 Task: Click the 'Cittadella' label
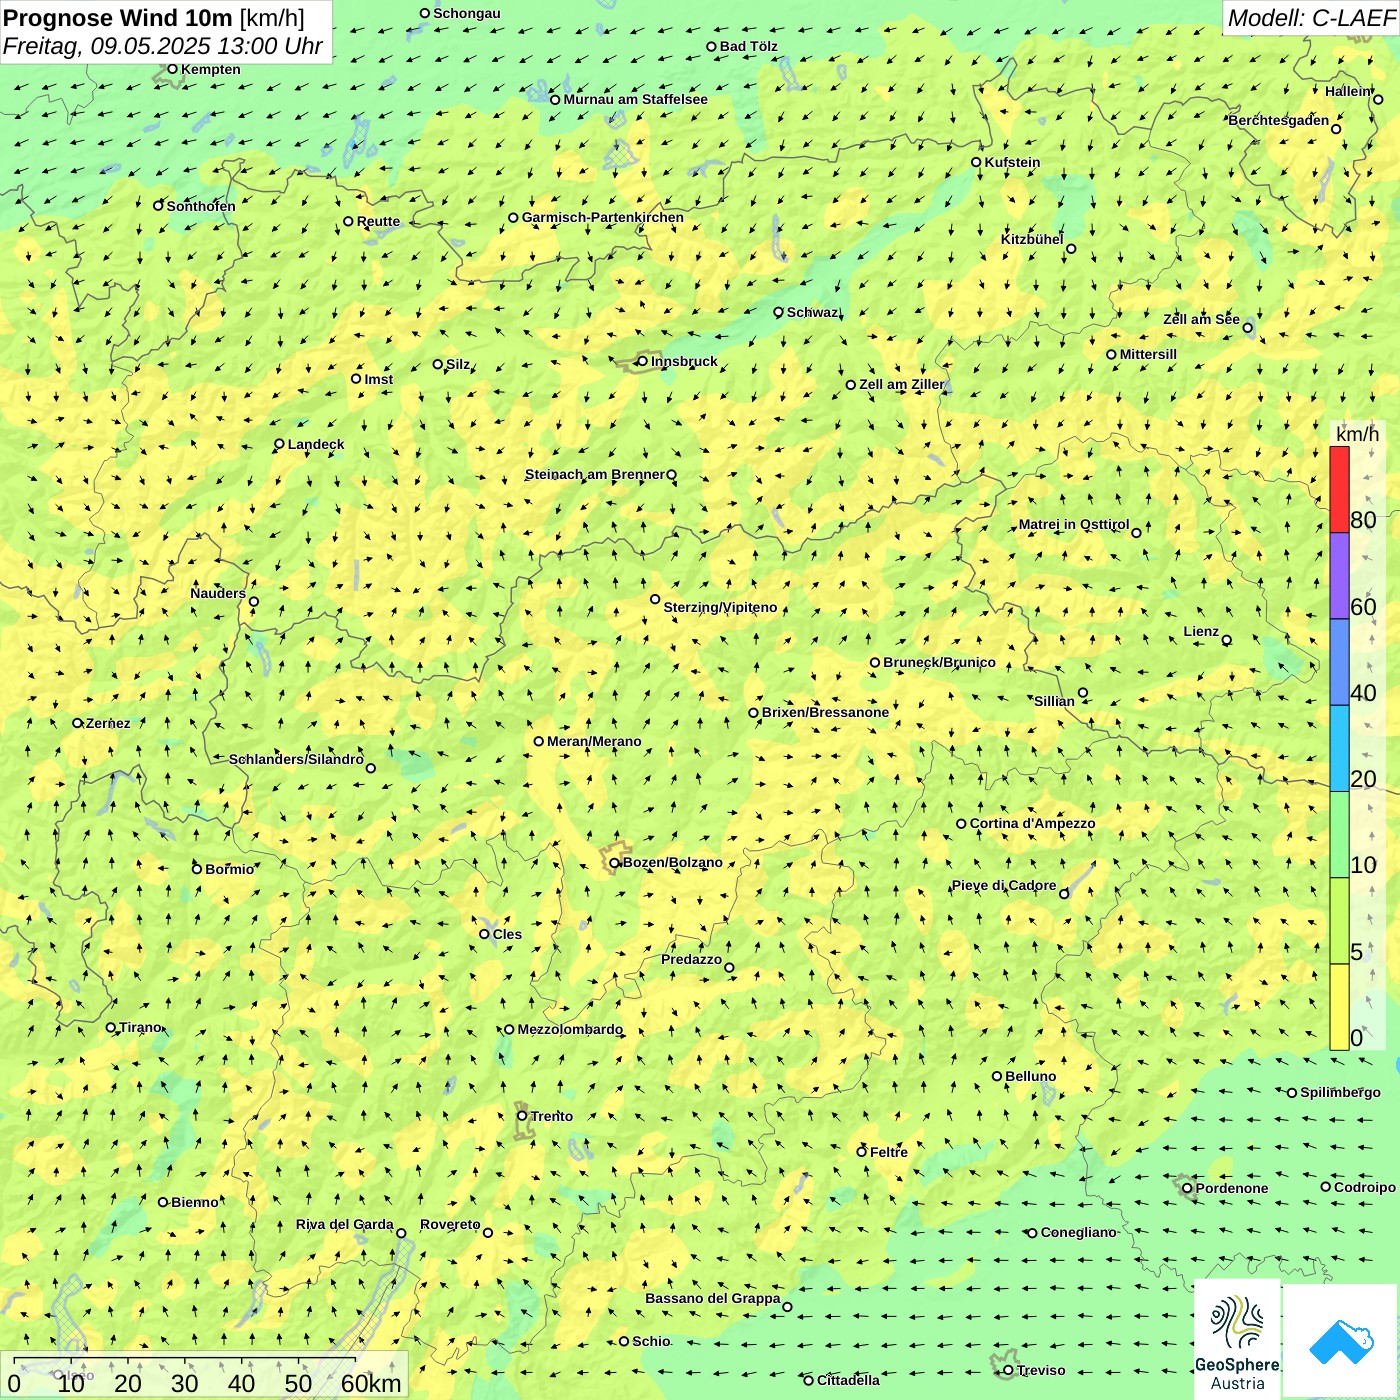click(848, 1380)
